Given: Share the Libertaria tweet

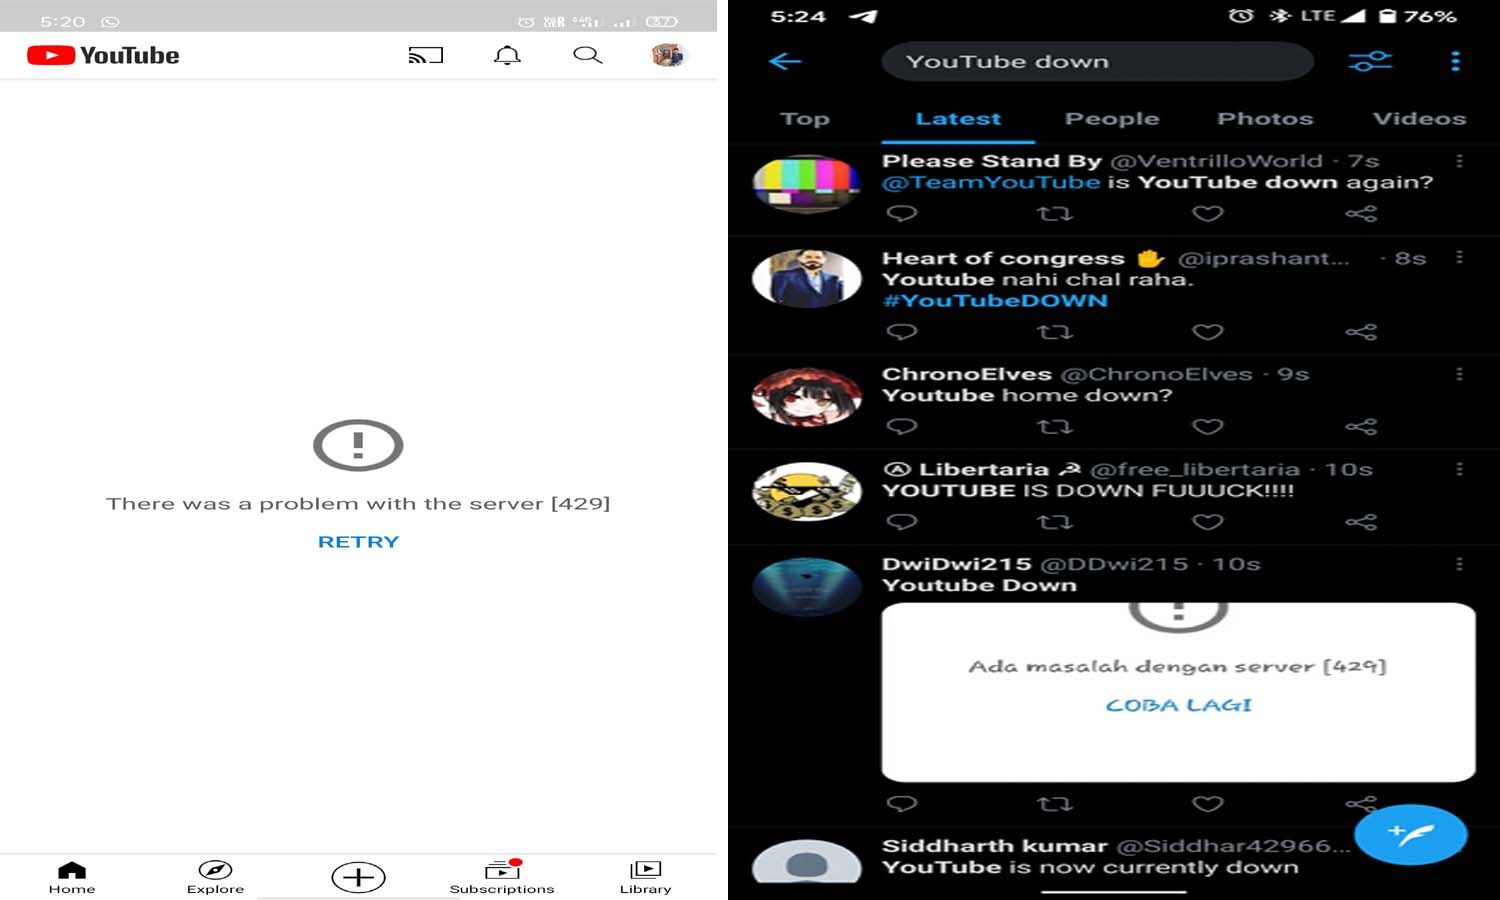Looking at the screenshot, I should 1361,521.
